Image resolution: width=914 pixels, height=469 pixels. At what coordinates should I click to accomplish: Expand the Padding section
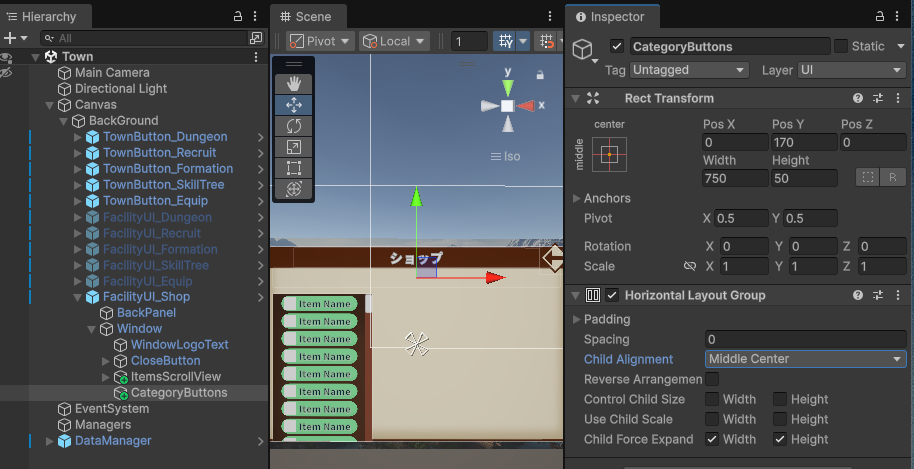577,319
